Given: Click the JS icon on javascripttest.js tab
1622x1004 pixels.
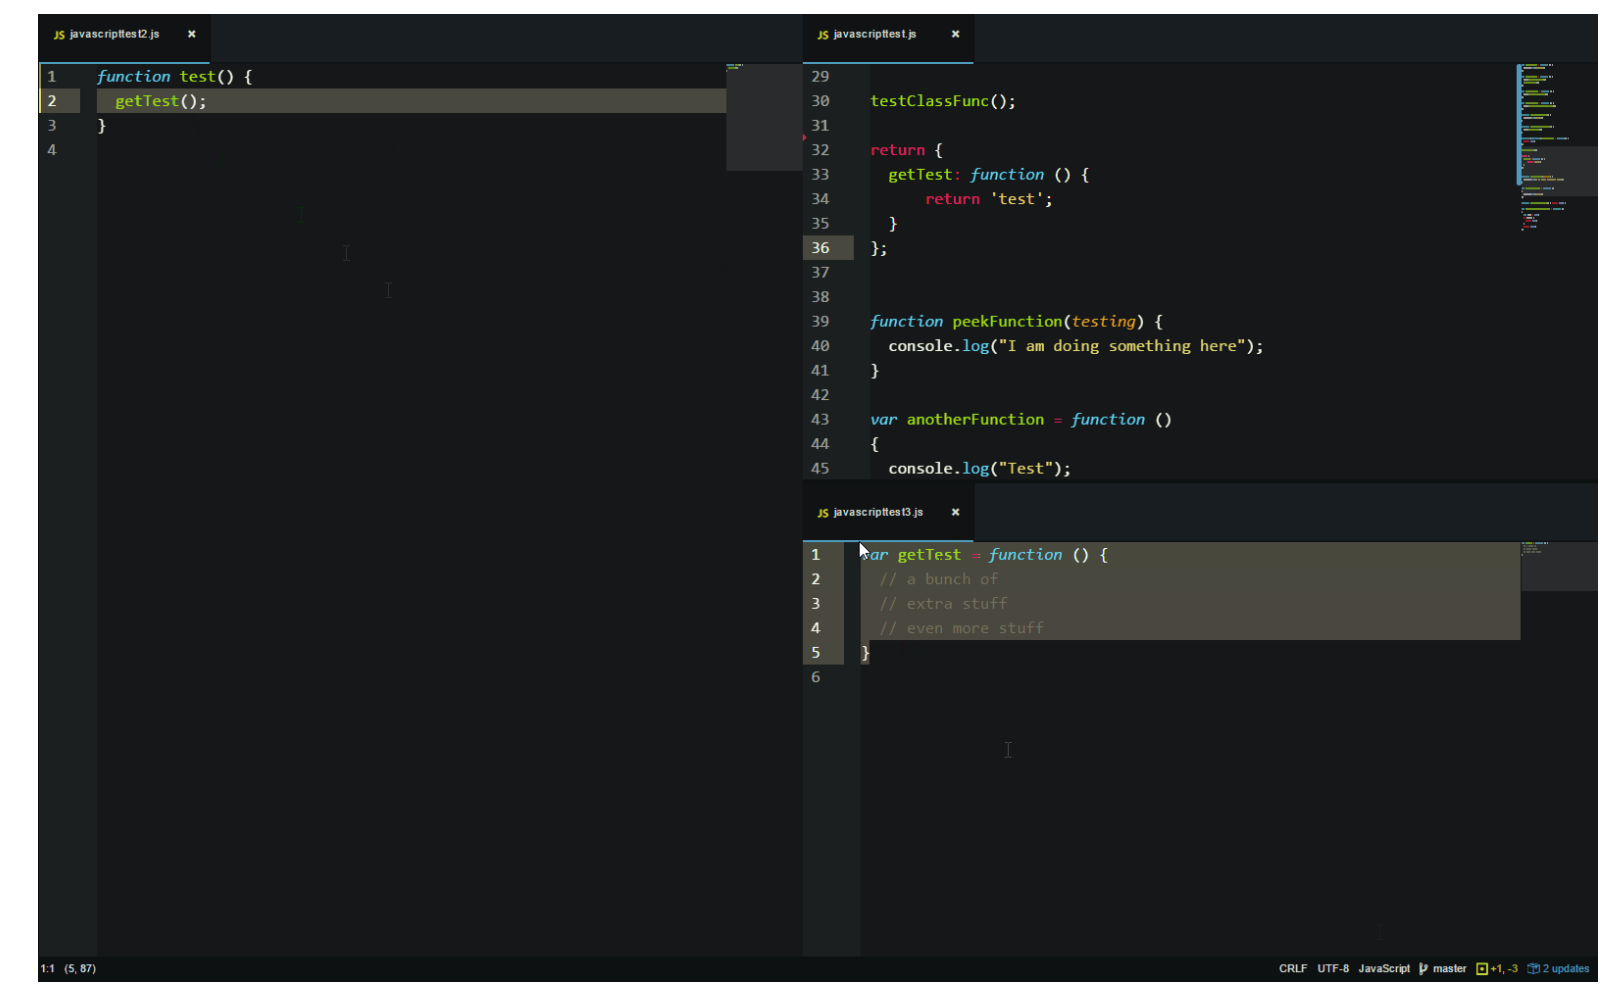Looking at the screenshot, I should click(x=822, y=33).
